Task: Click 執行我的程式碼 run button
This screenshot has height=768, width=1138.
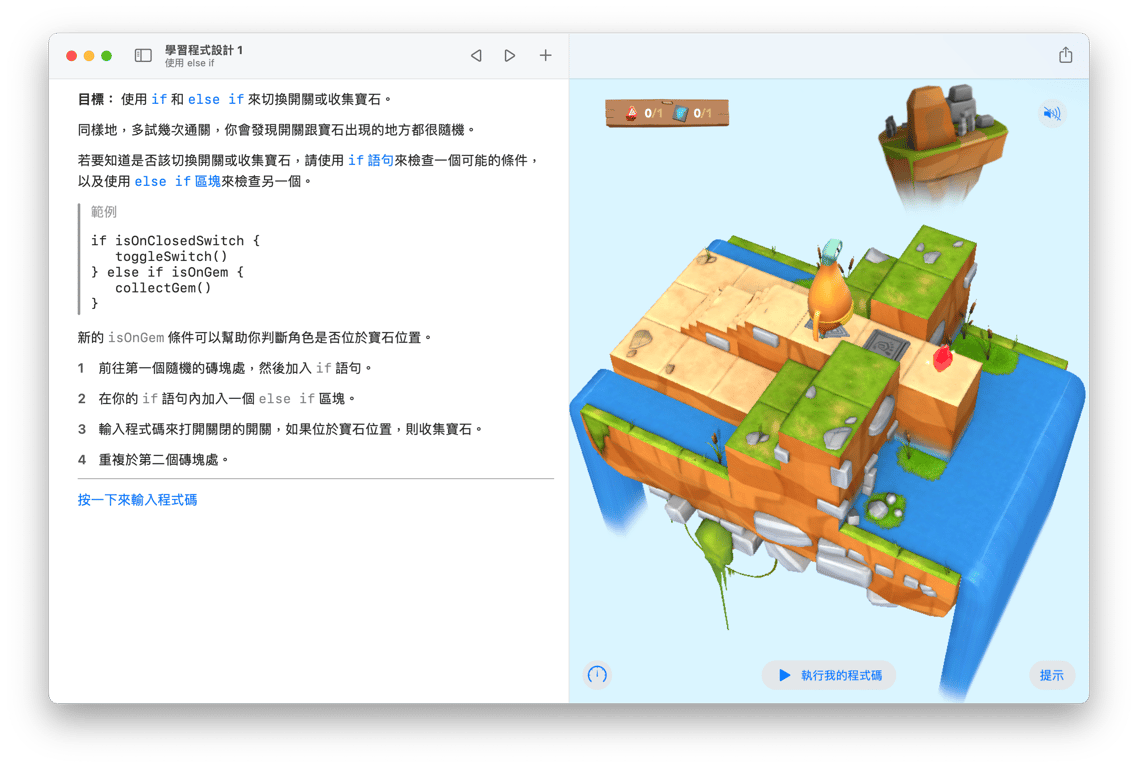Action: click(x=829, y=675)
